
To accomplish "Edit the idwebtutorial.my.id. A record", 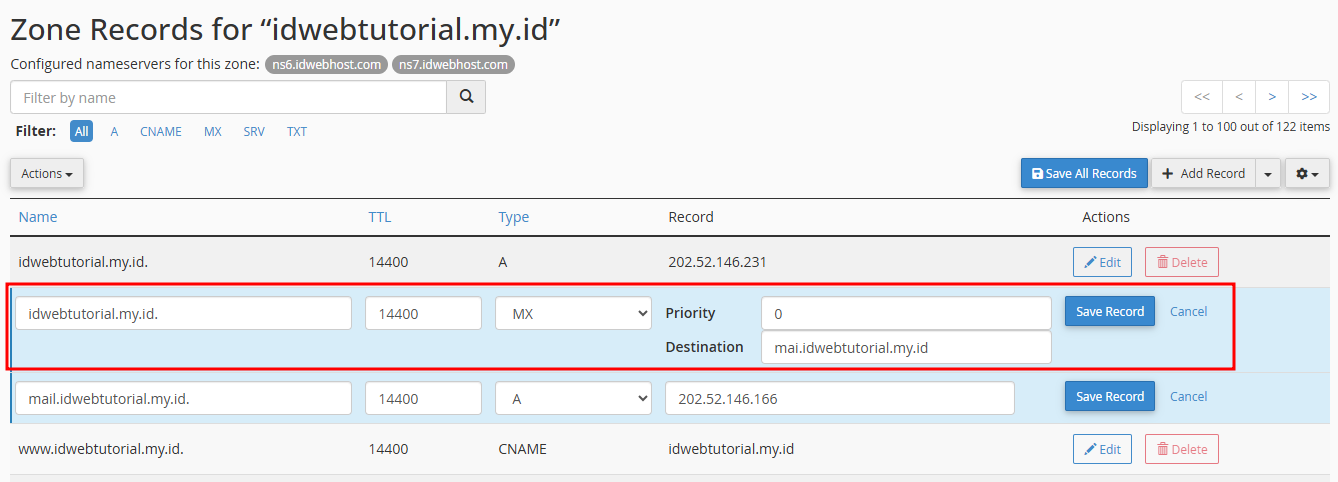I will coord(1102,262).
